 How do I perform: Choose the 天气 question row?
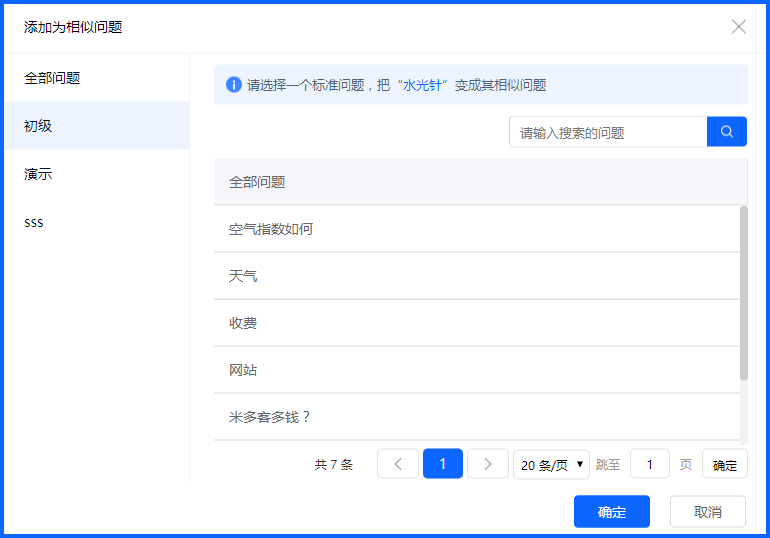pyautogui.click(x=477, y=276)
